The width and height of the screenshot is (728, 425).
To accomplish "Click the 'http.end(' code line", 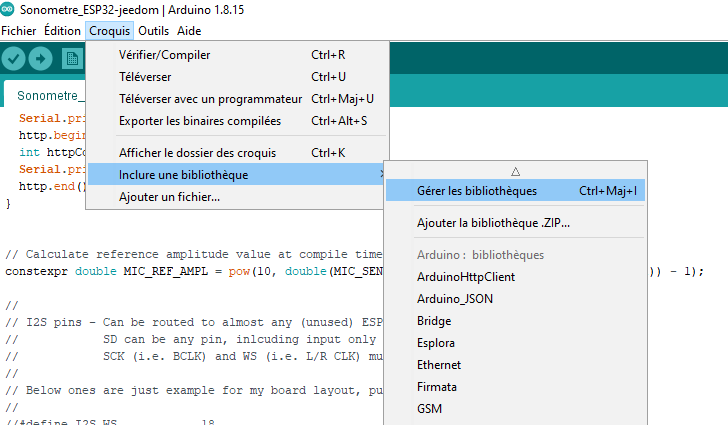I will 52,186.
